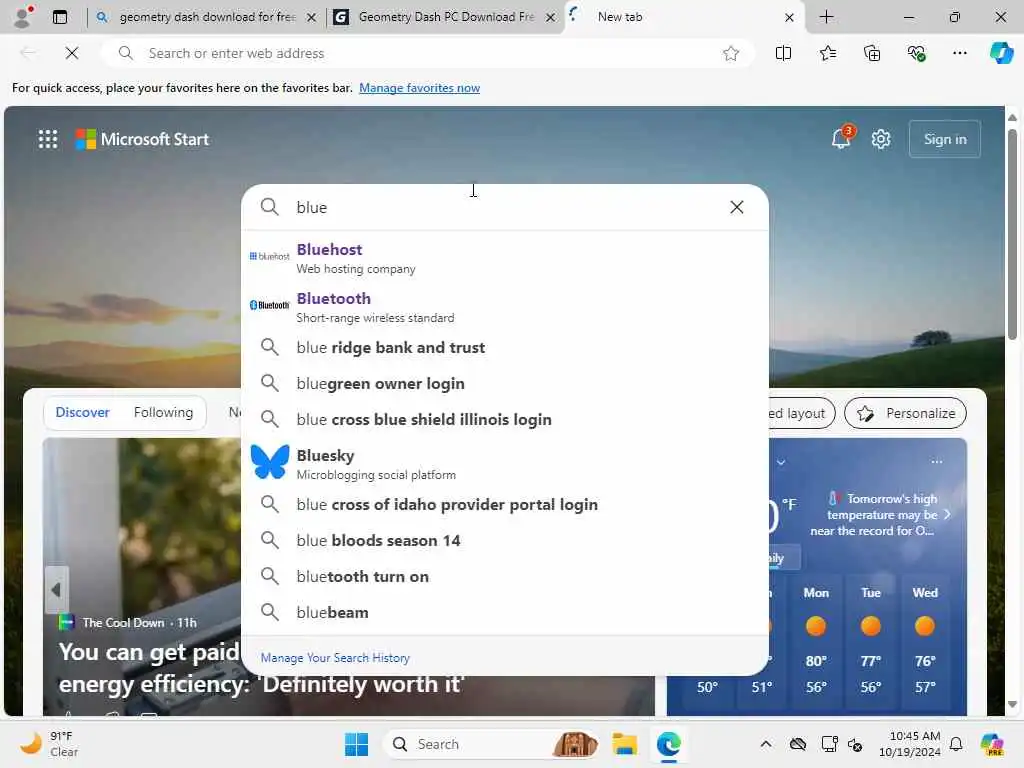This screenshot has width=1024, height=768.
Task: Open Manage Your Search History link
Action: 335,658
